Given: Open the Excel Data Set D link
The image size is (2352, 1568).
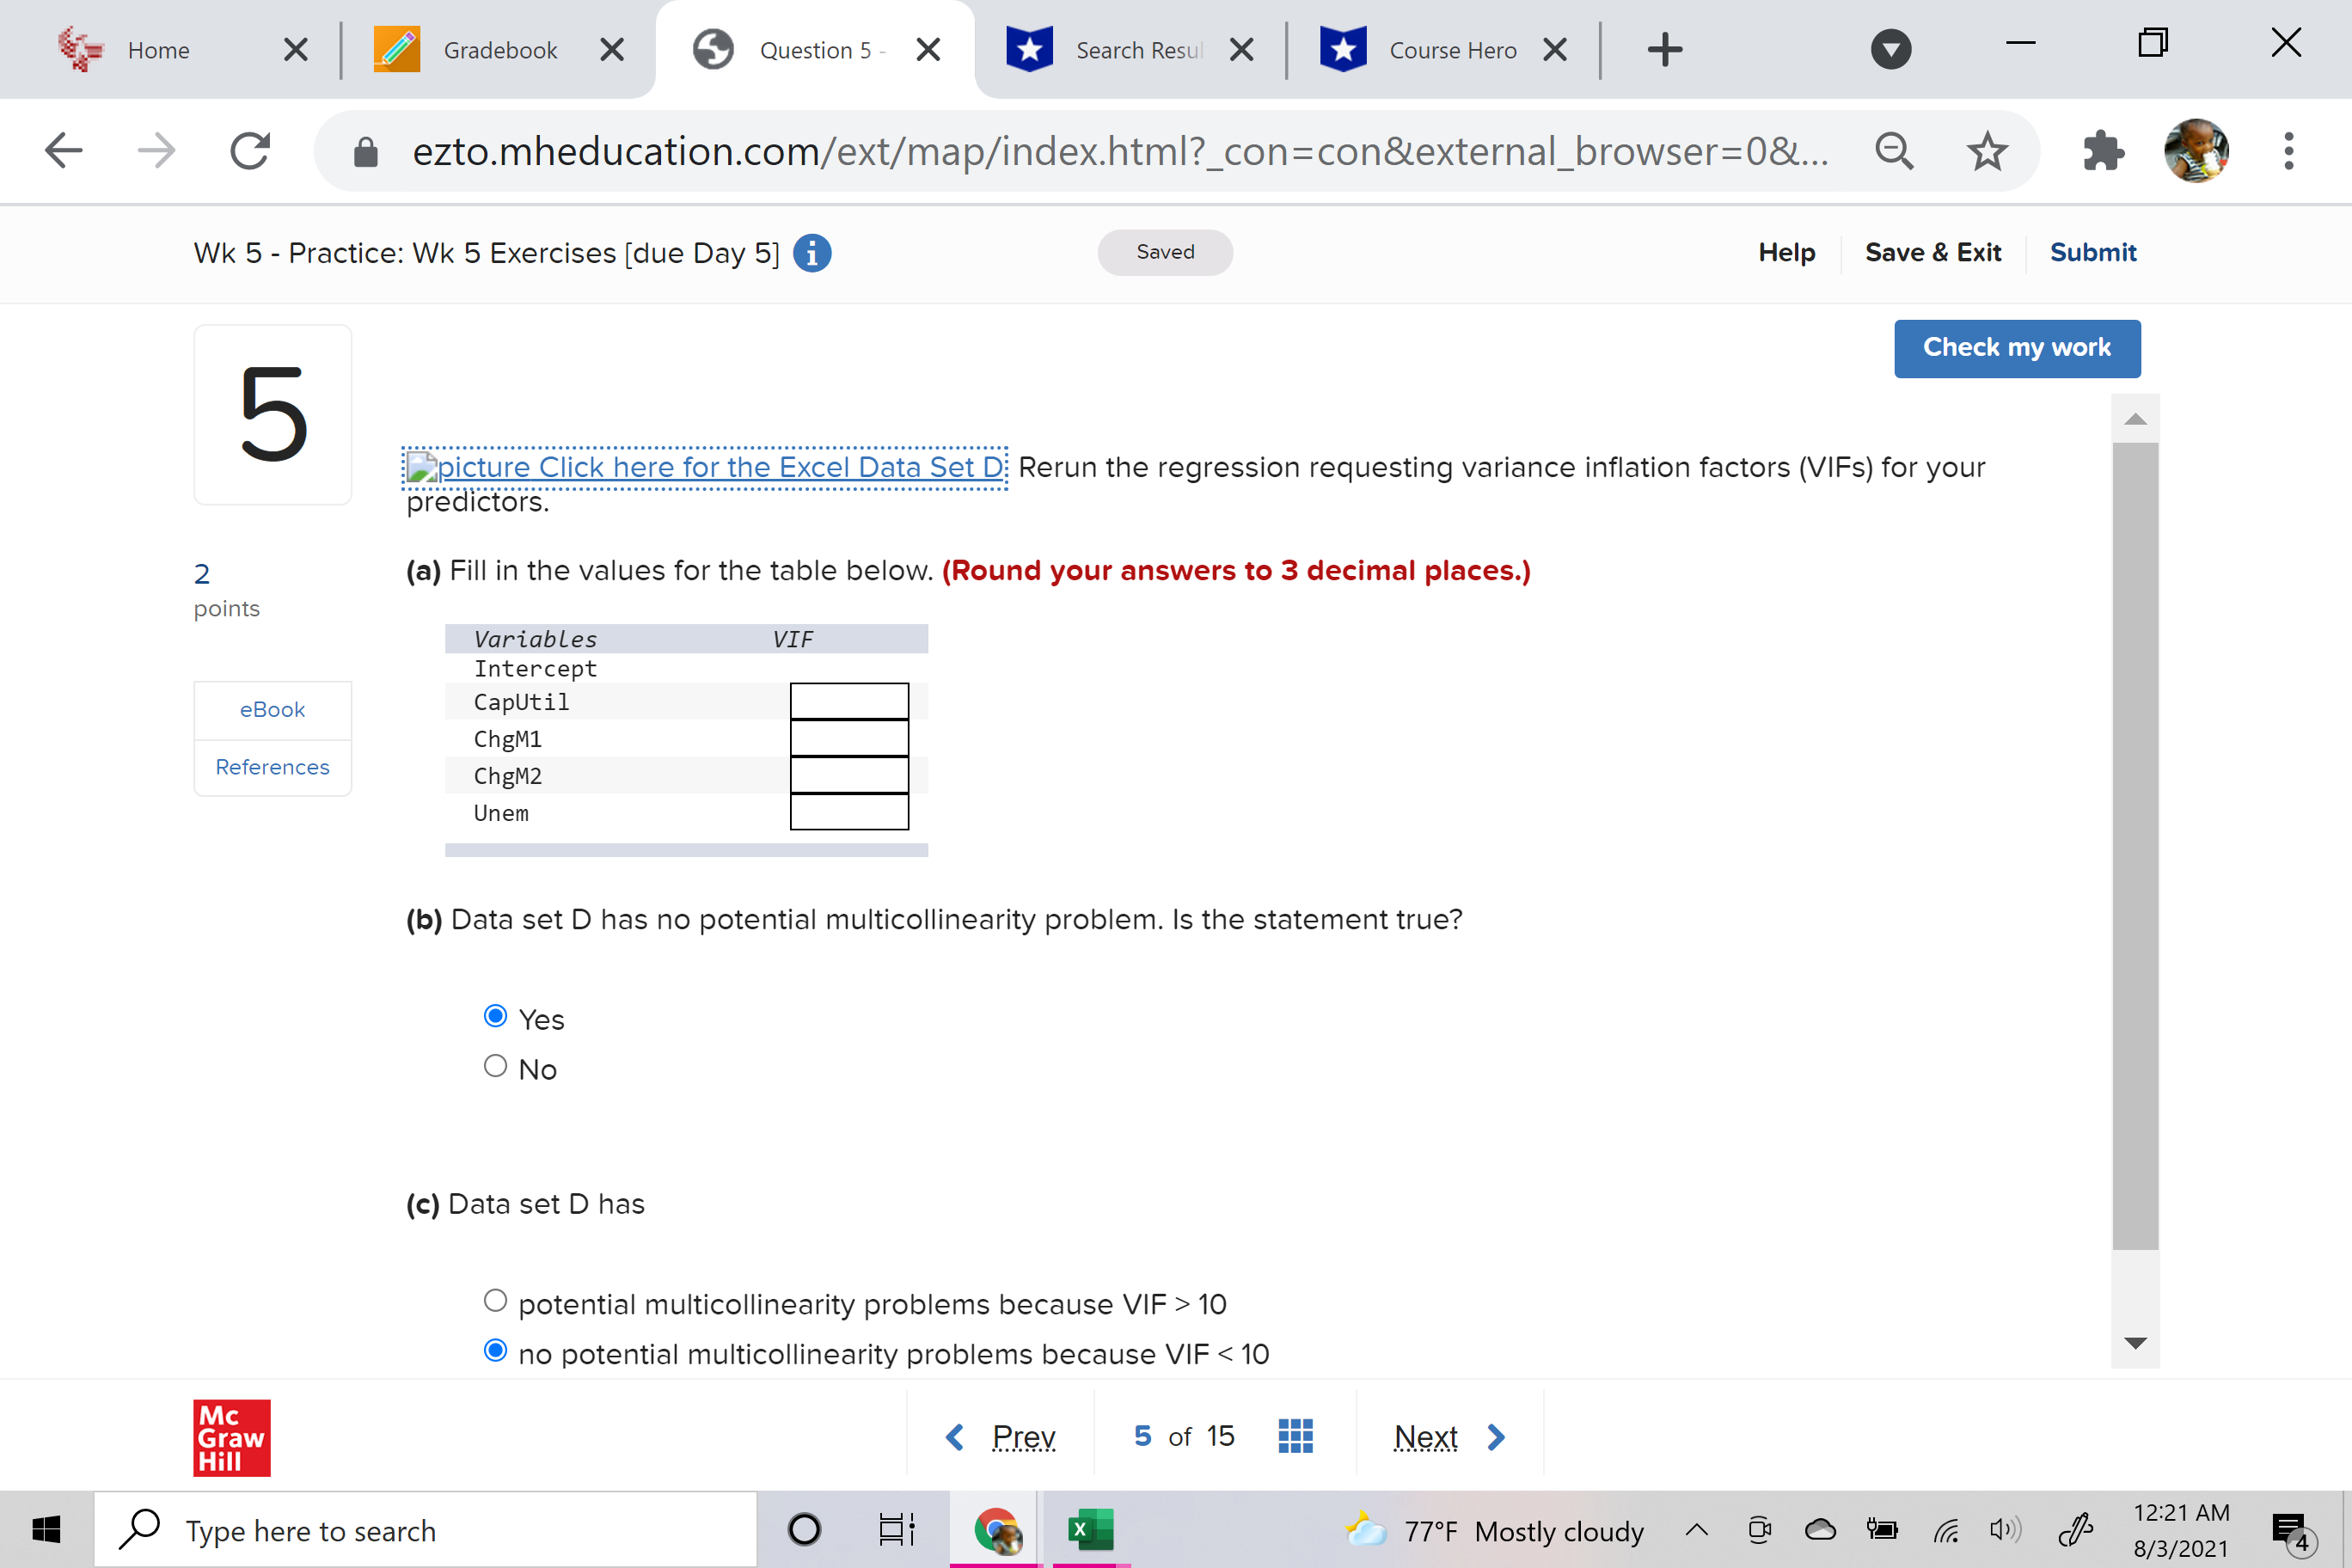Looking at the screenshot, I should click(704, 467).
